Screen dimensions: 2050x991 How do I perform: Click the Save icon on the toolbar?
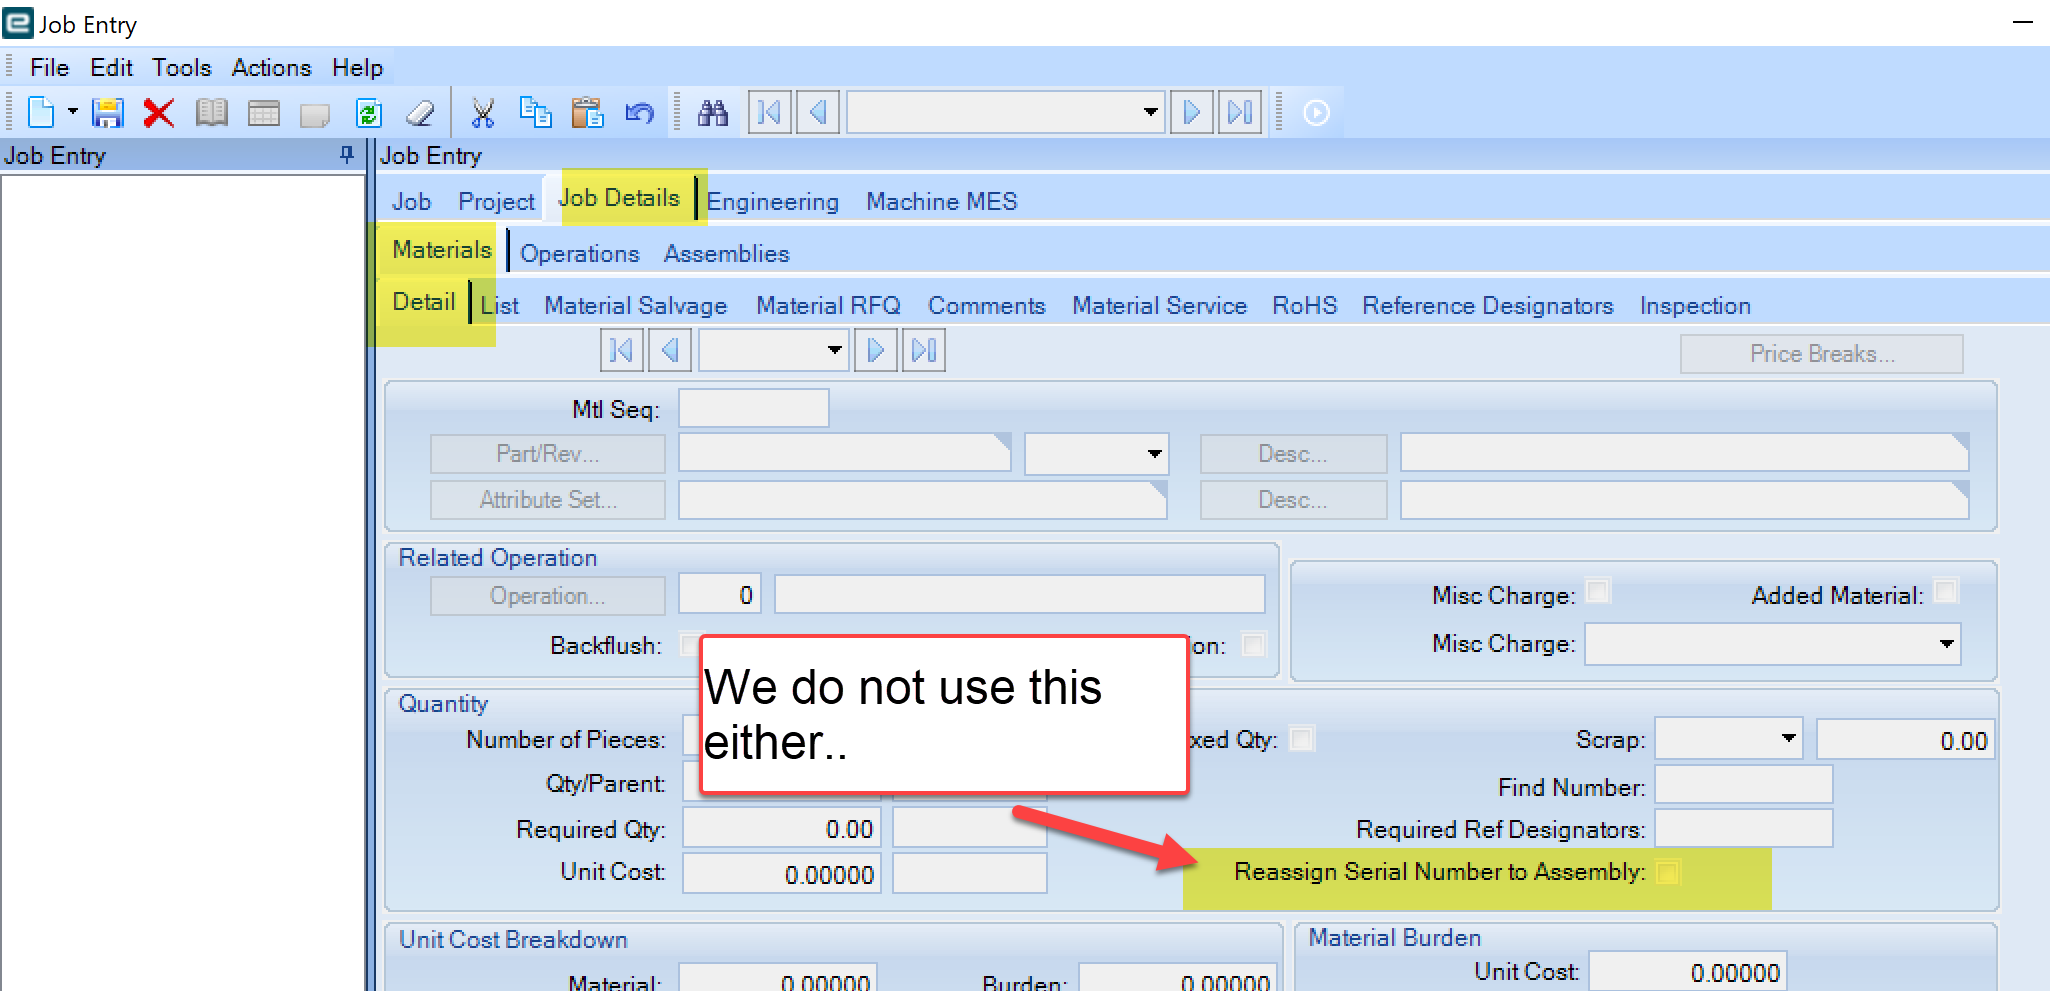[107, 112]
